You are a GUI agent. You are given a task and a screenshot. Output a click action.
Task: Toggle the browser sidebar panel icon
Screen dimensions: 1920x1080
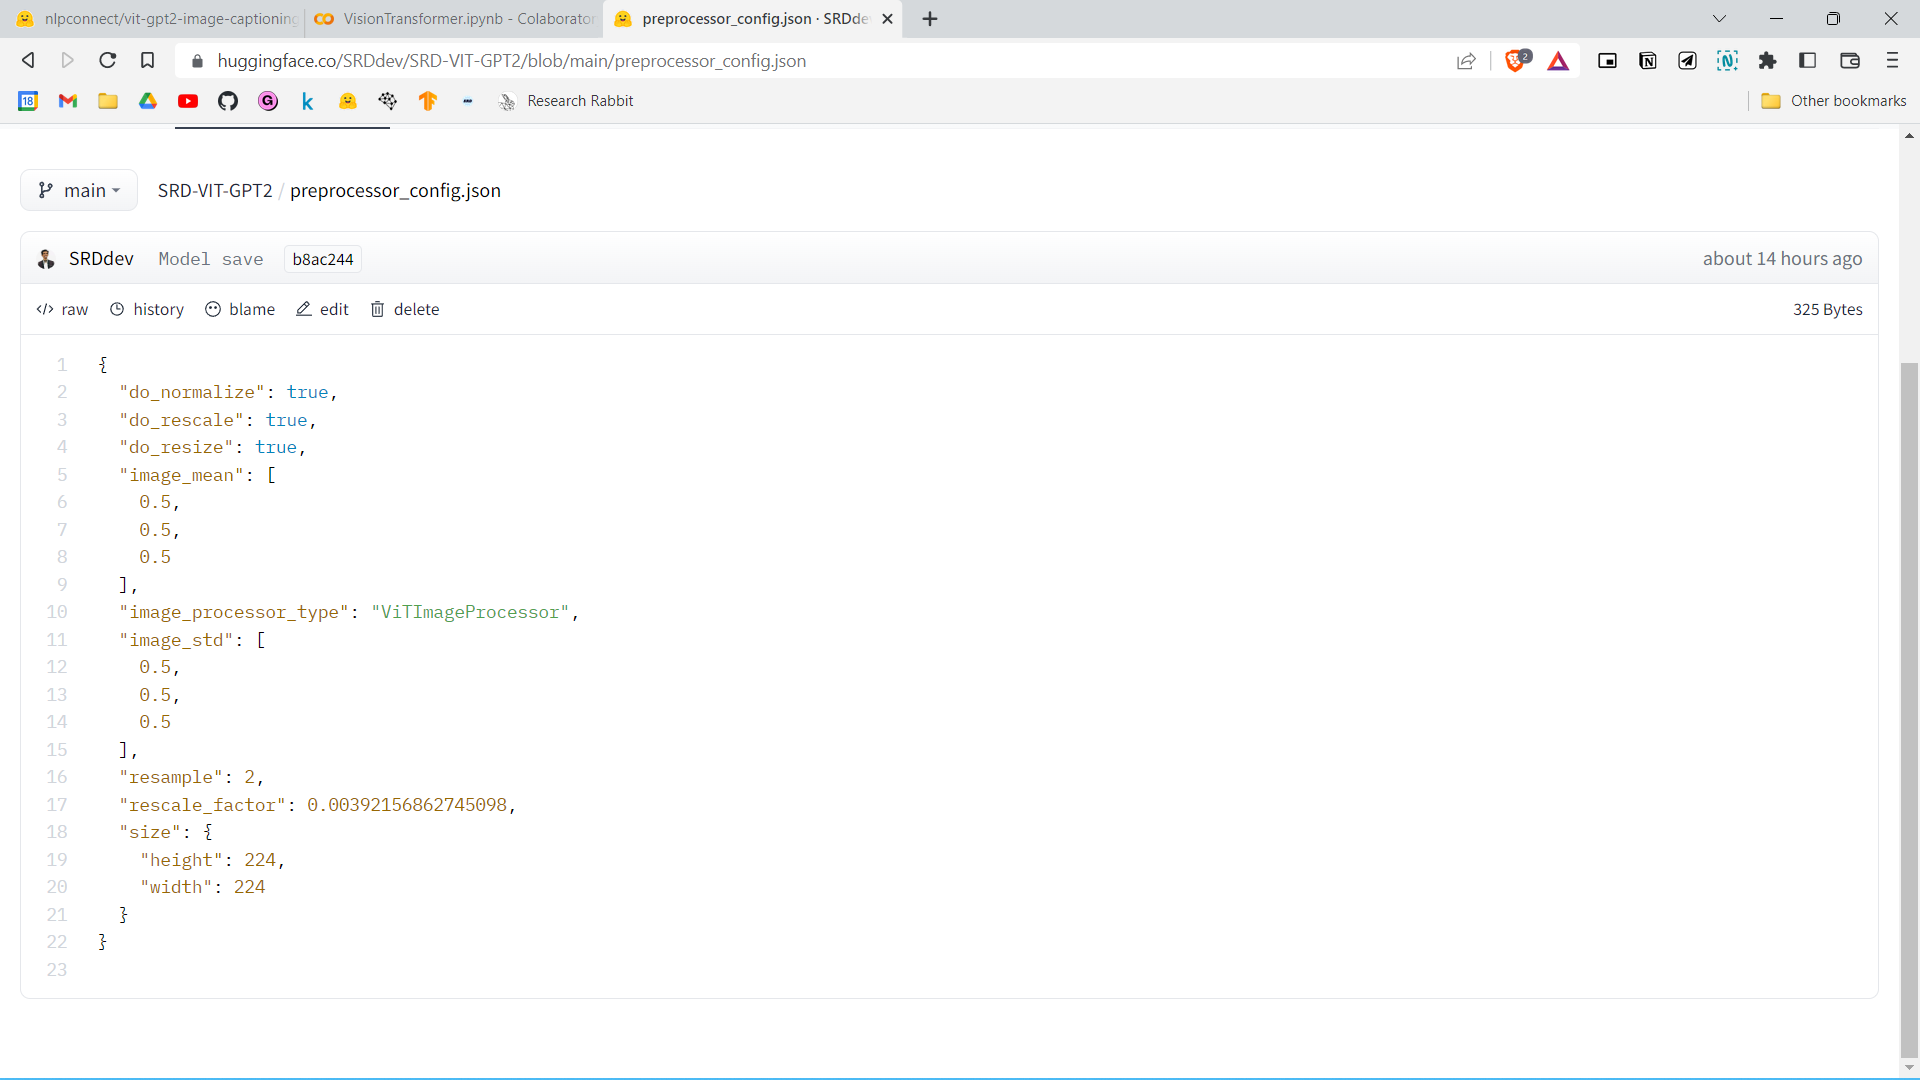click(x=1807, y=61)
